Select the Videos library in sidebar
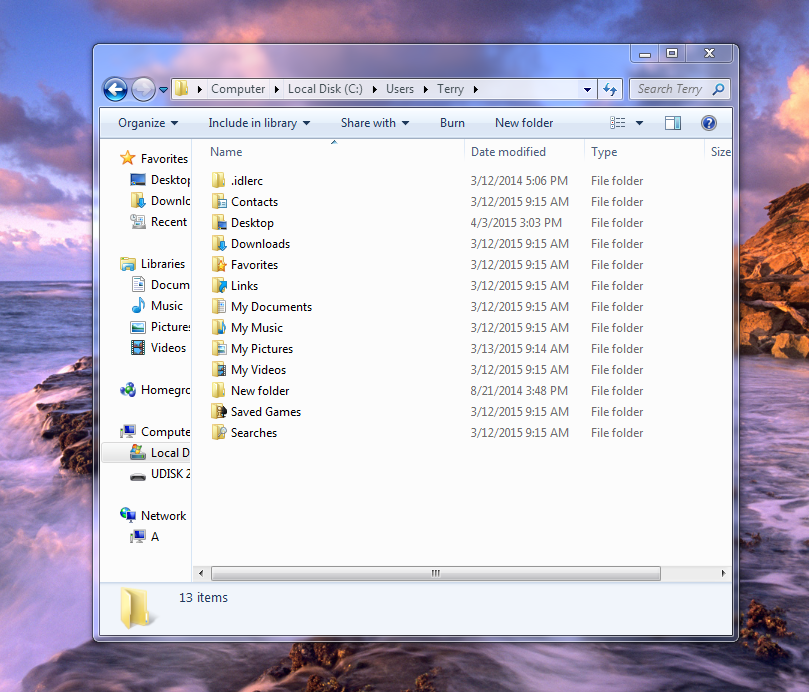 pos(168,348)
